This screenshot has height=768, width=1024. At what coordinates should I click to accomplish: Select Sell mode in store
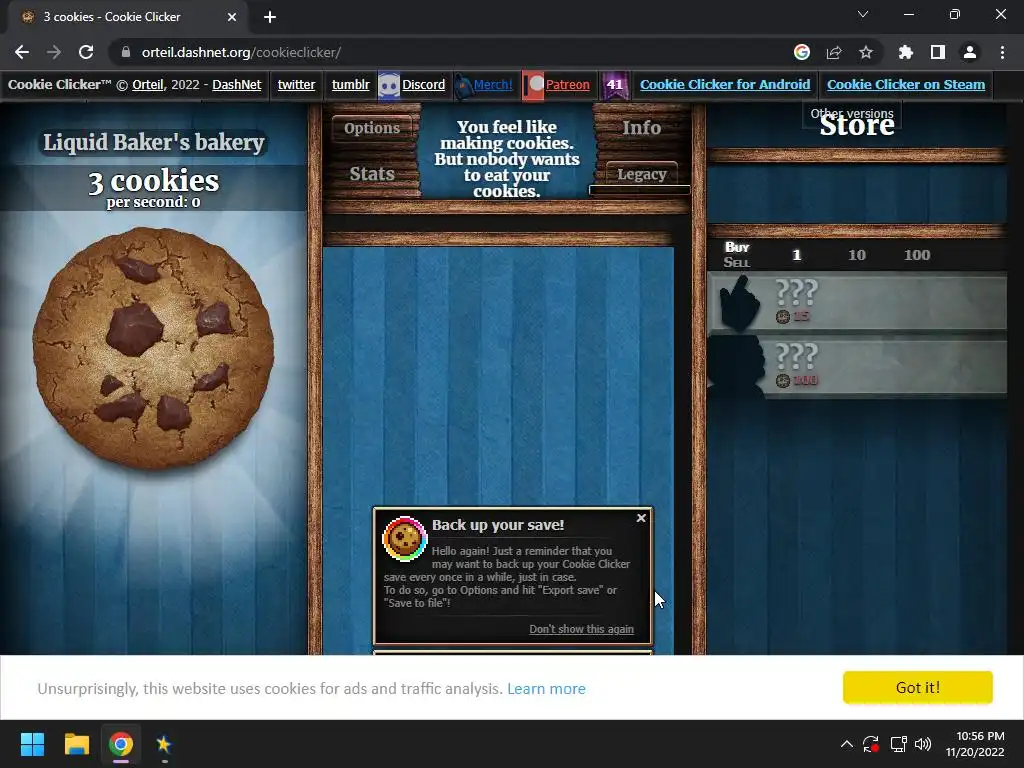click(x=737, y=263)
